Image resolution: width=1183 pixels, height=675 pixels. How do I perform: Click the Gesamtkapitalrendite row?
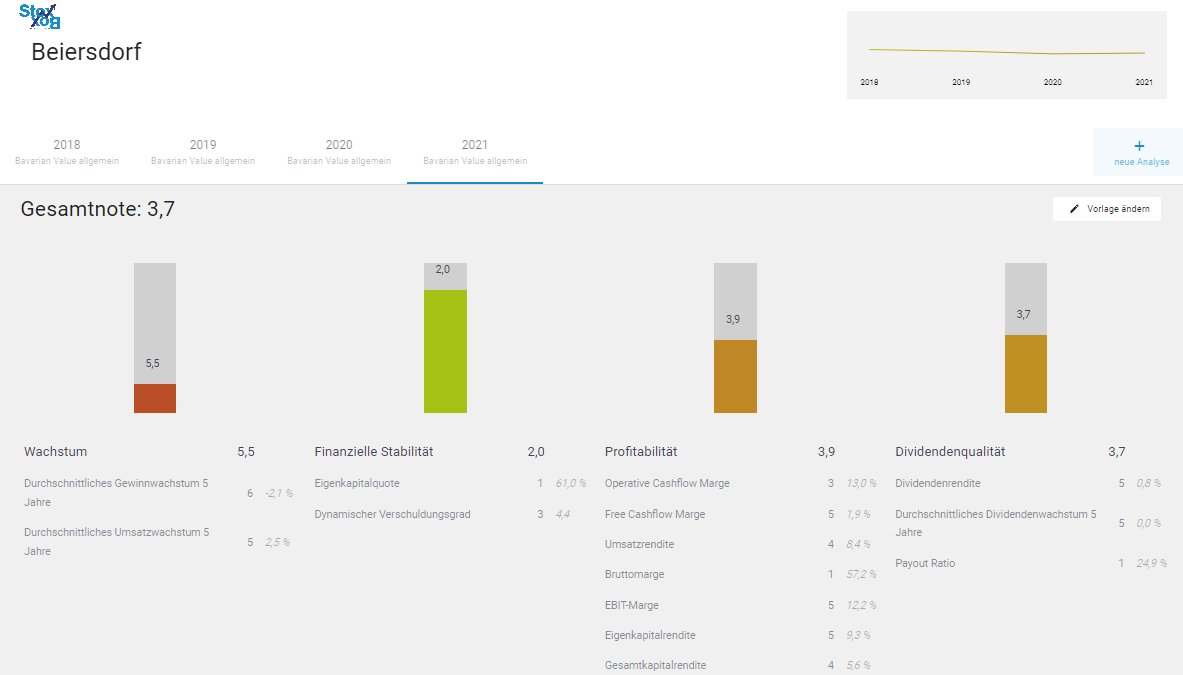(740, 666)
